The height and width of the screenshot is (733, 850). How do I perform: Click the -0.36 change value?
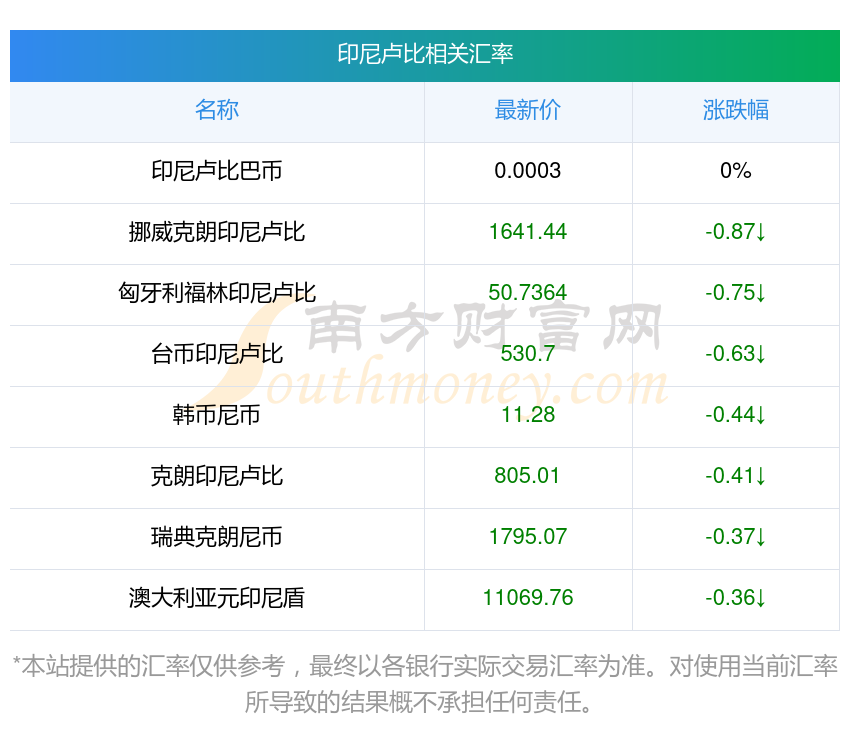pyautogui.click(x=736, y=598)
